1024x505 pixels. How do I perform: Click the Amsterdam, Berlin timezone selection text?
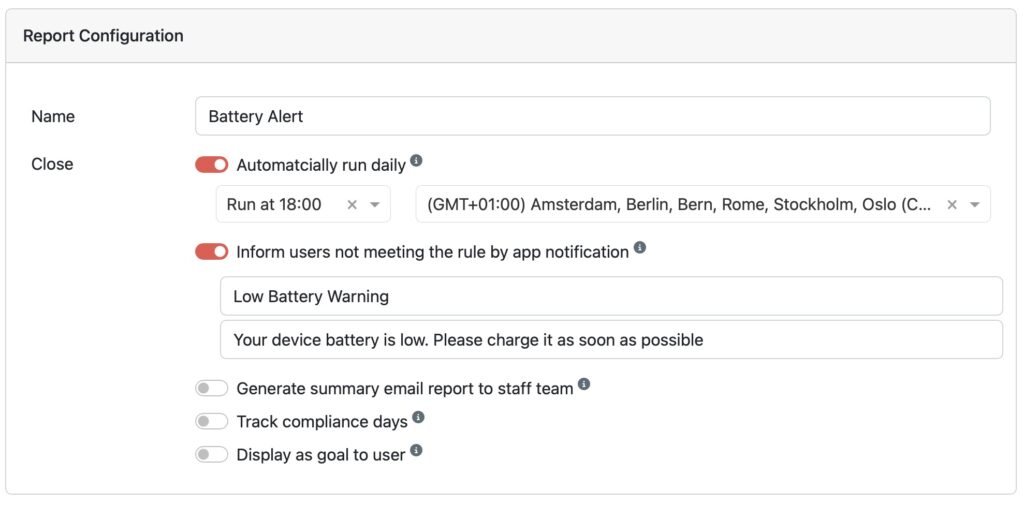coord(680,204)
